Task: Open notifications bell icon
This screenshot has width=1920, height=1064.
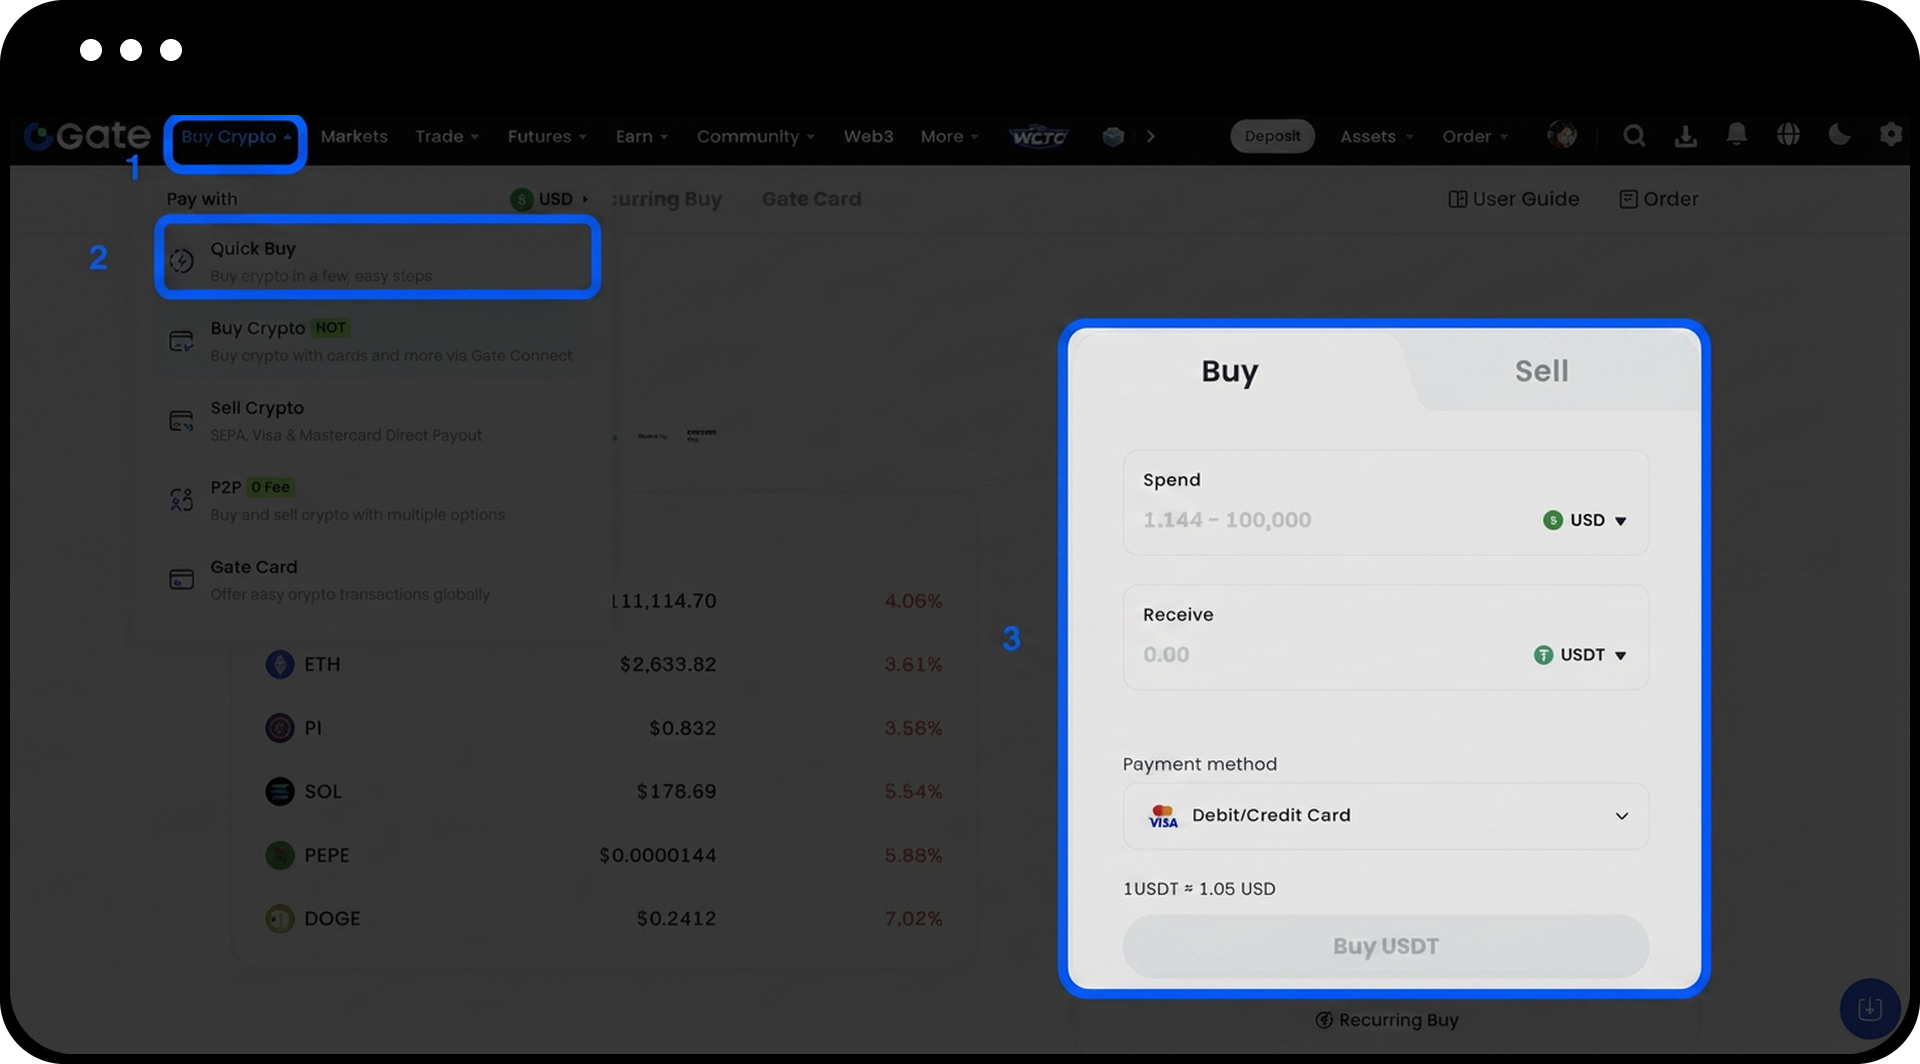Action: [x=1737, y=135]
